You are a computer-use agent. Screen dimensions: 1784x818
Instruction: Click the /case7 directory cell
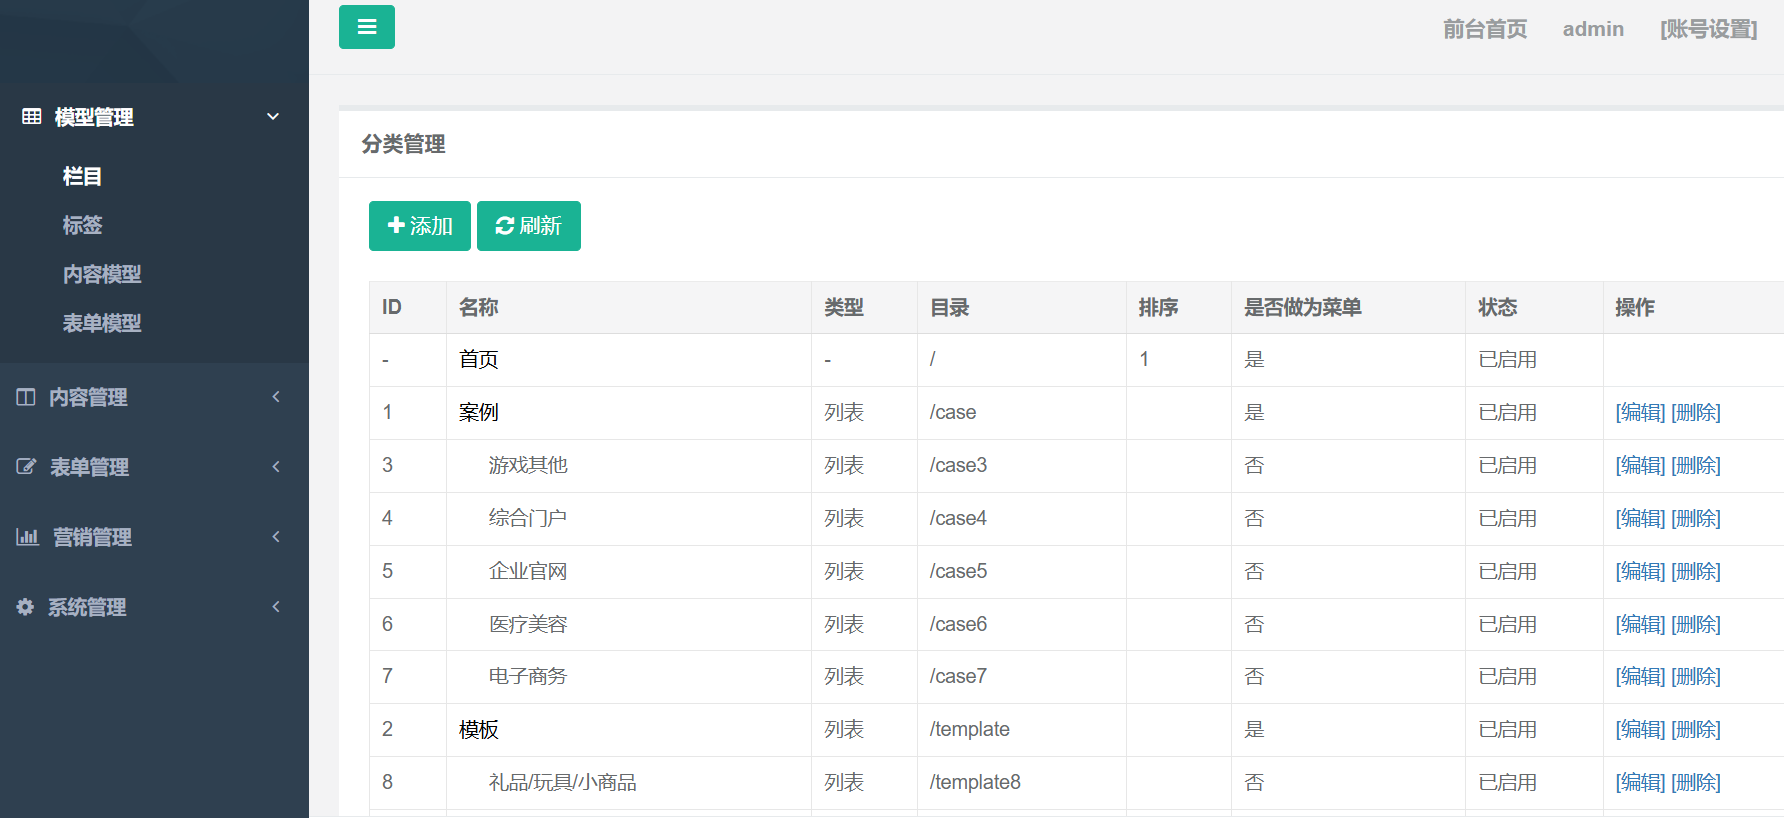[1022, 677]
